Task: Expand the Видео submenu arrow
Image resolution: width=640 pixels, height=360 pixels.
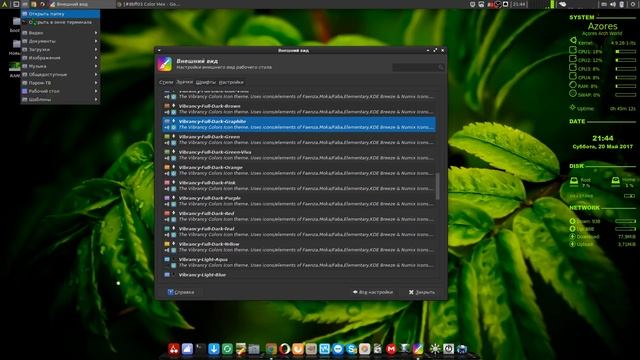Action: [96, 33]
